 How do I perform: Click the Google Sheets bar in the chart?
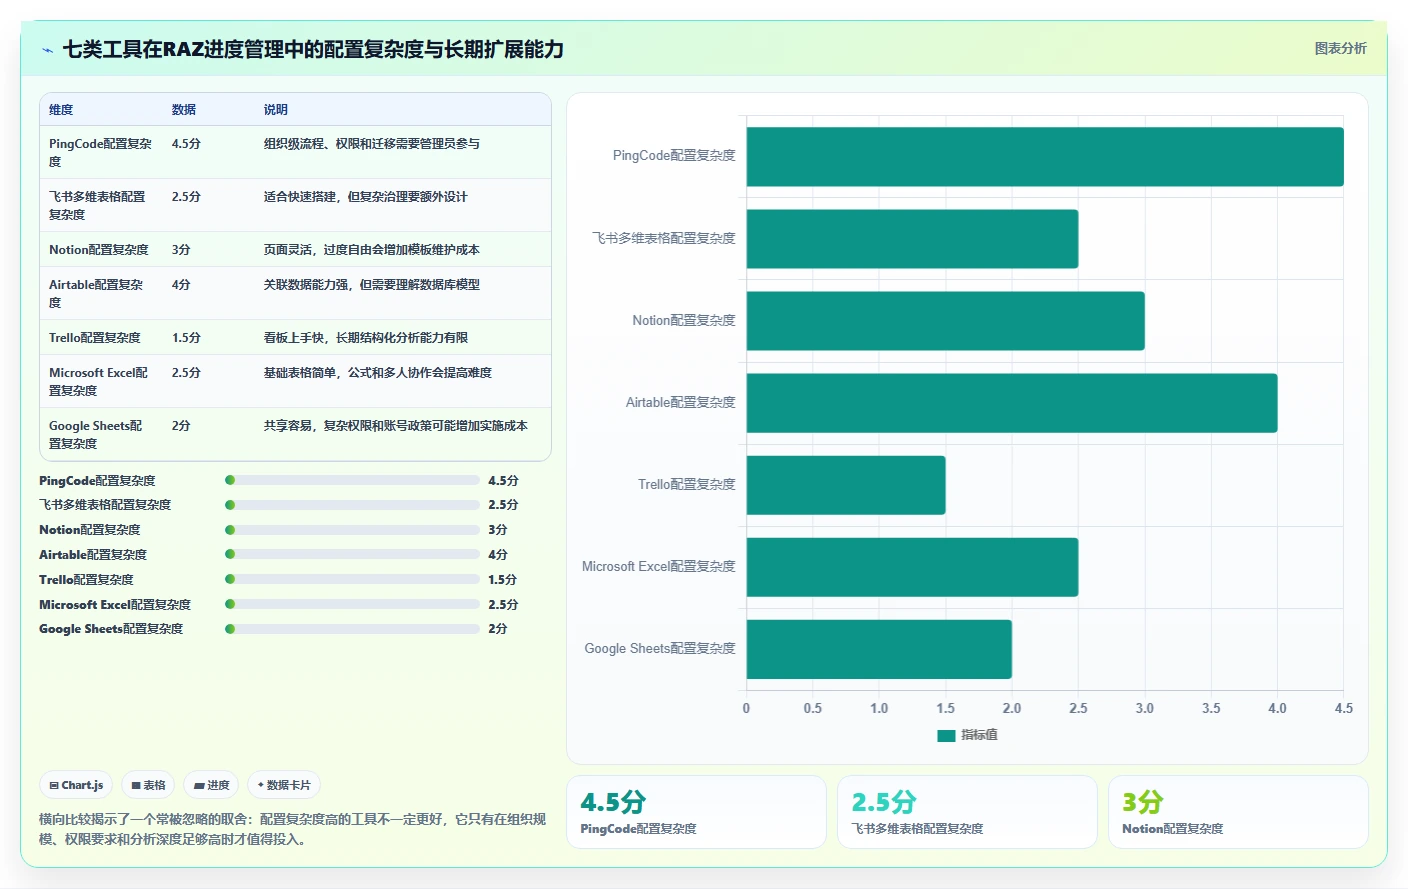pyautogui.click(x=879, y=649)
